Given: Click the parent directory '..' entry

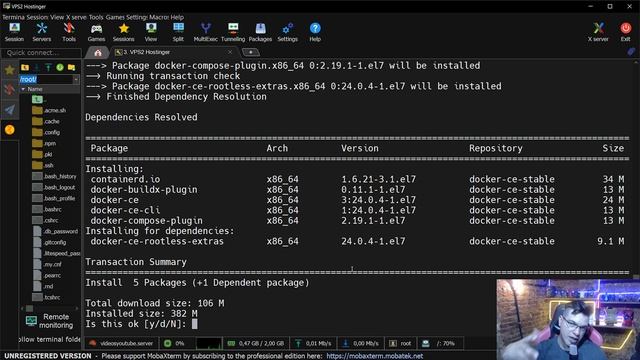Looking at the screenshot, I should pyautogui.click(x=40, y=99).
